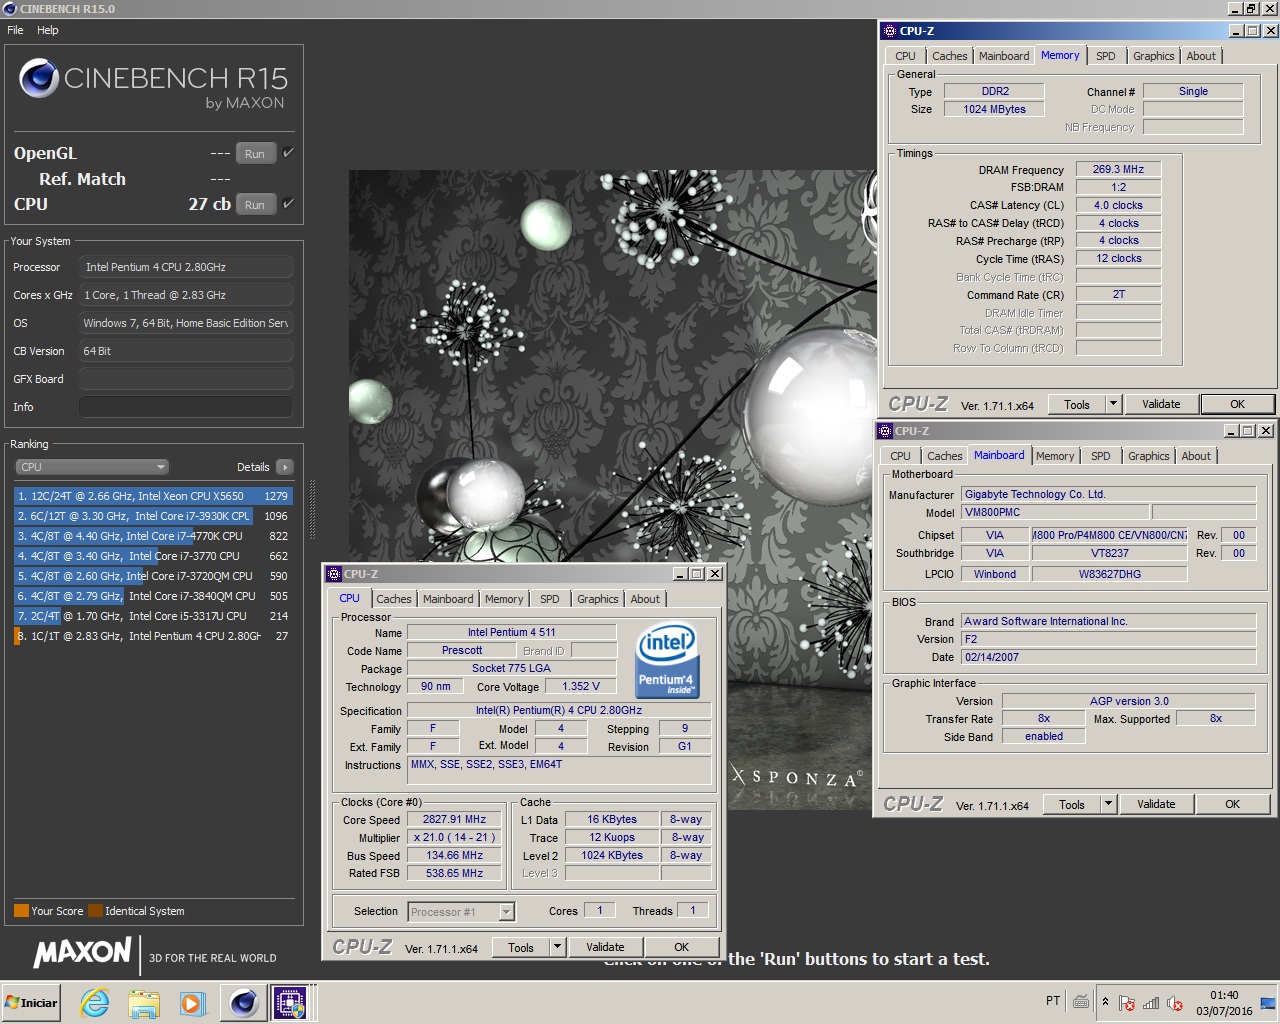Image resolution: width=1280 pixels, height=1024 pixels.
Task: Select the CPU-Z taskbar icon
Action: [x=291, y=1002]
